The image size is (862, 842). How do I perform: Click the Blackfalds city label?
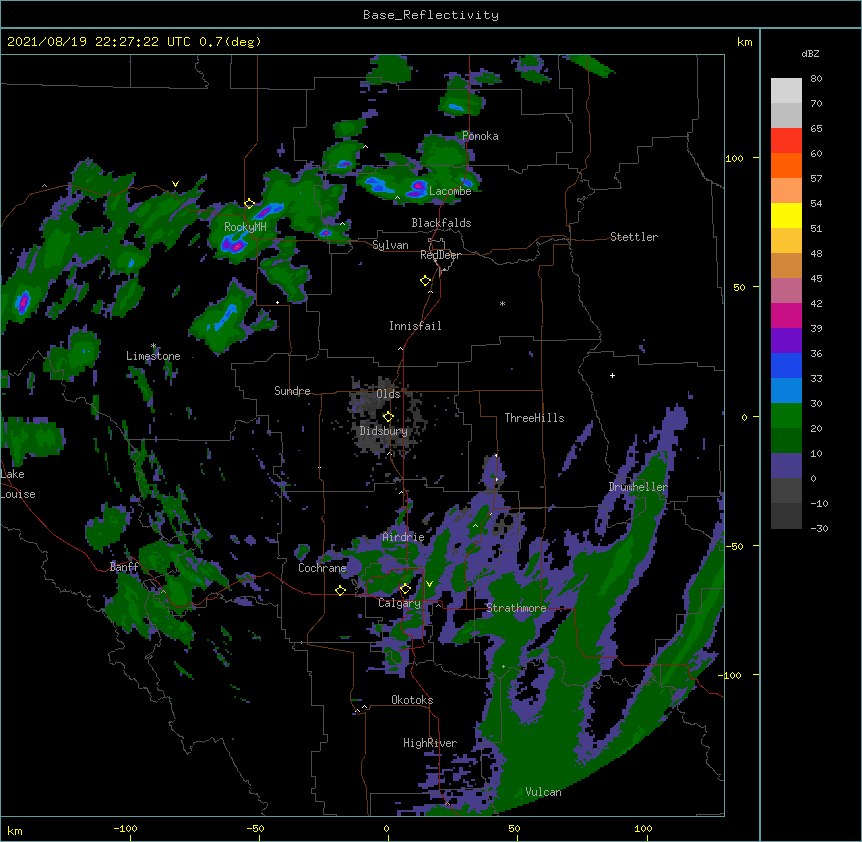(x=441, y=223)
